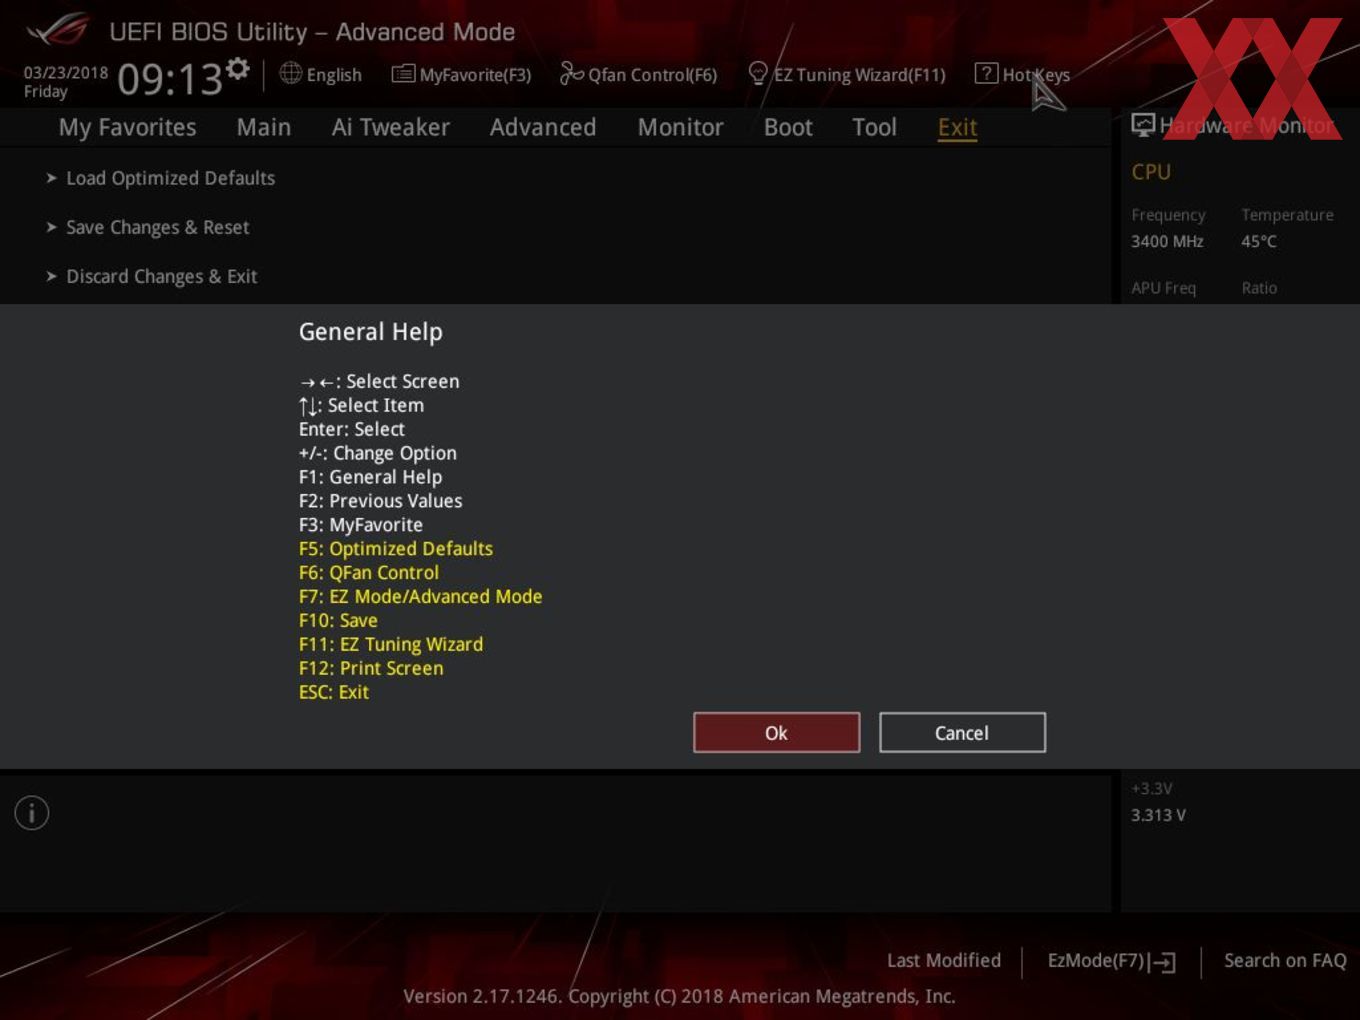Click the F1: General Help line
The width and height of the screenshot is (1360, 1020).
pos(370,477)
